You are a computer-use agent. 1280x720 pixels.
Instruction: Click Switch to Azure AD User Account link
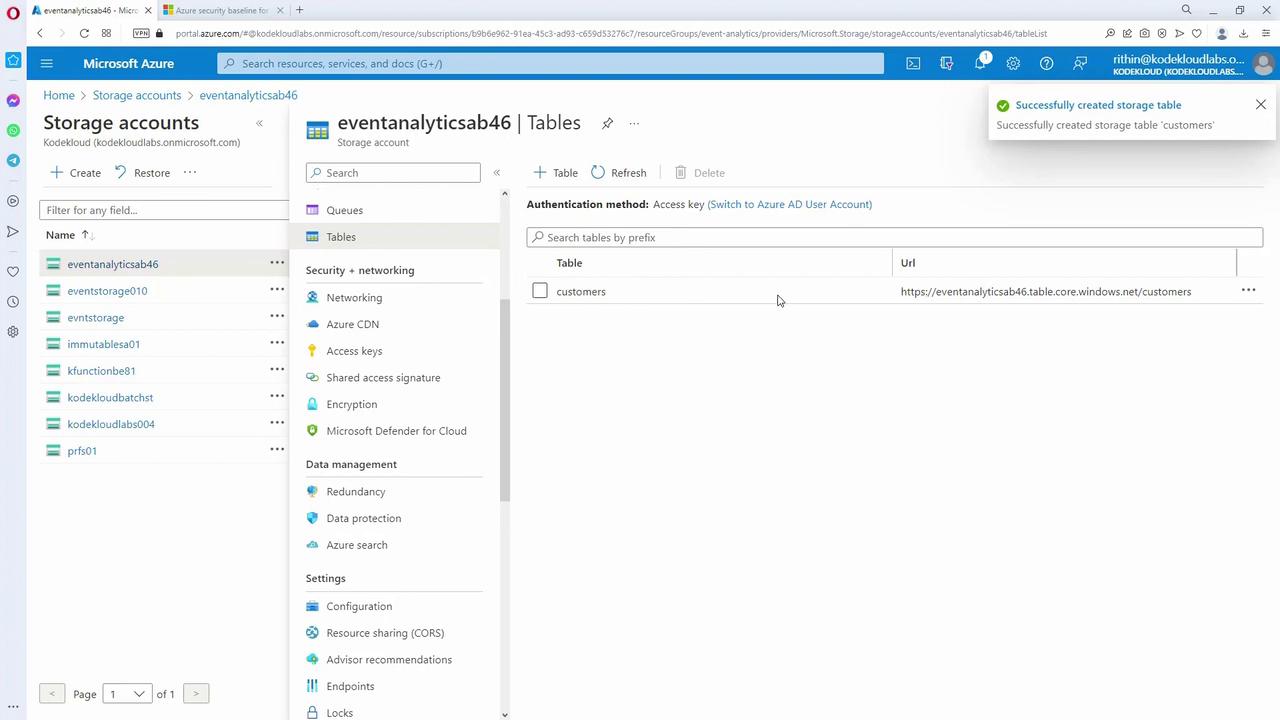click(x=789, y=204)
